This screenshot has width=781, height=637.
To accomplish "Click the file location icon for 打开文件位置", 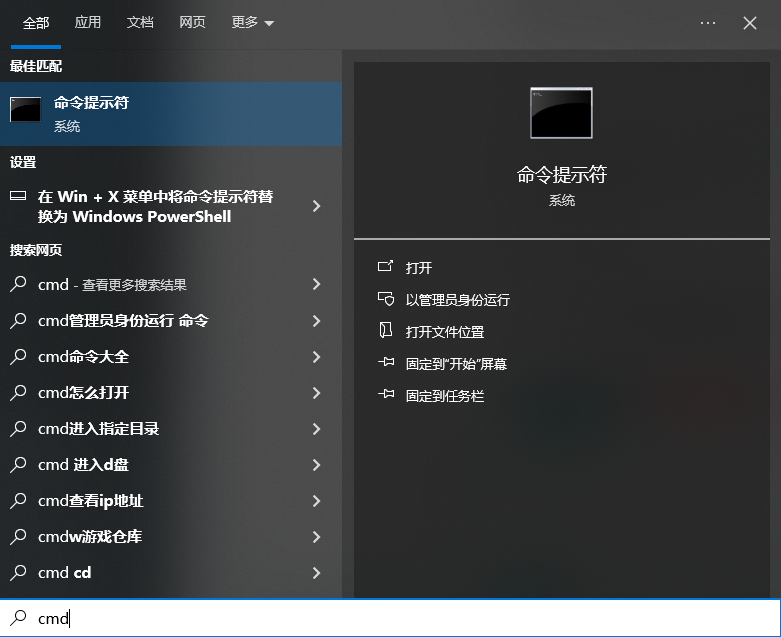I will (x=386, y=330).
